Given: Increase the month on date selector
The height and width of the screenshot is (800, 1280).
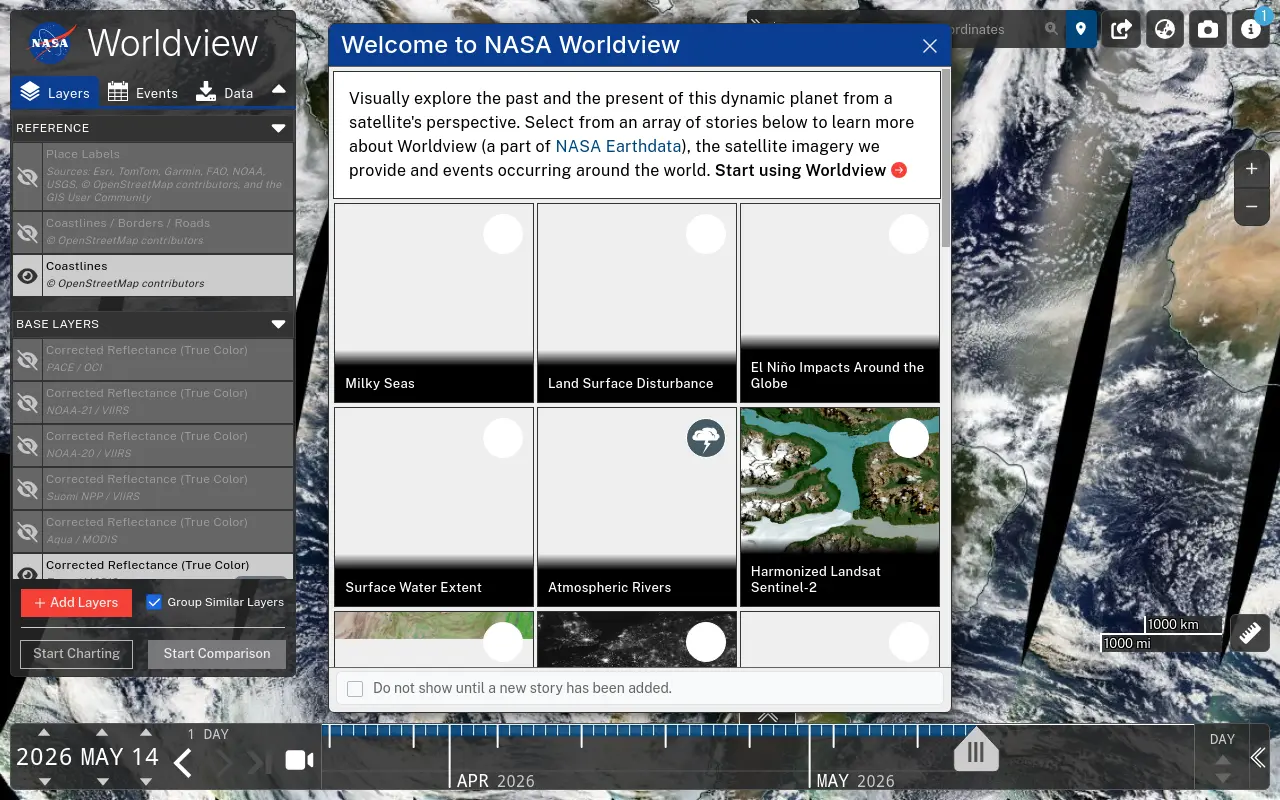Looking at the screenshot, I should [x=102, y=733].
